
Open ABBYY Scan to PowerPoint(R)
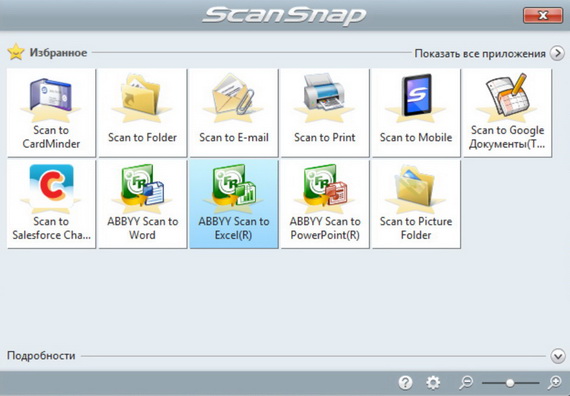(325, 204)
